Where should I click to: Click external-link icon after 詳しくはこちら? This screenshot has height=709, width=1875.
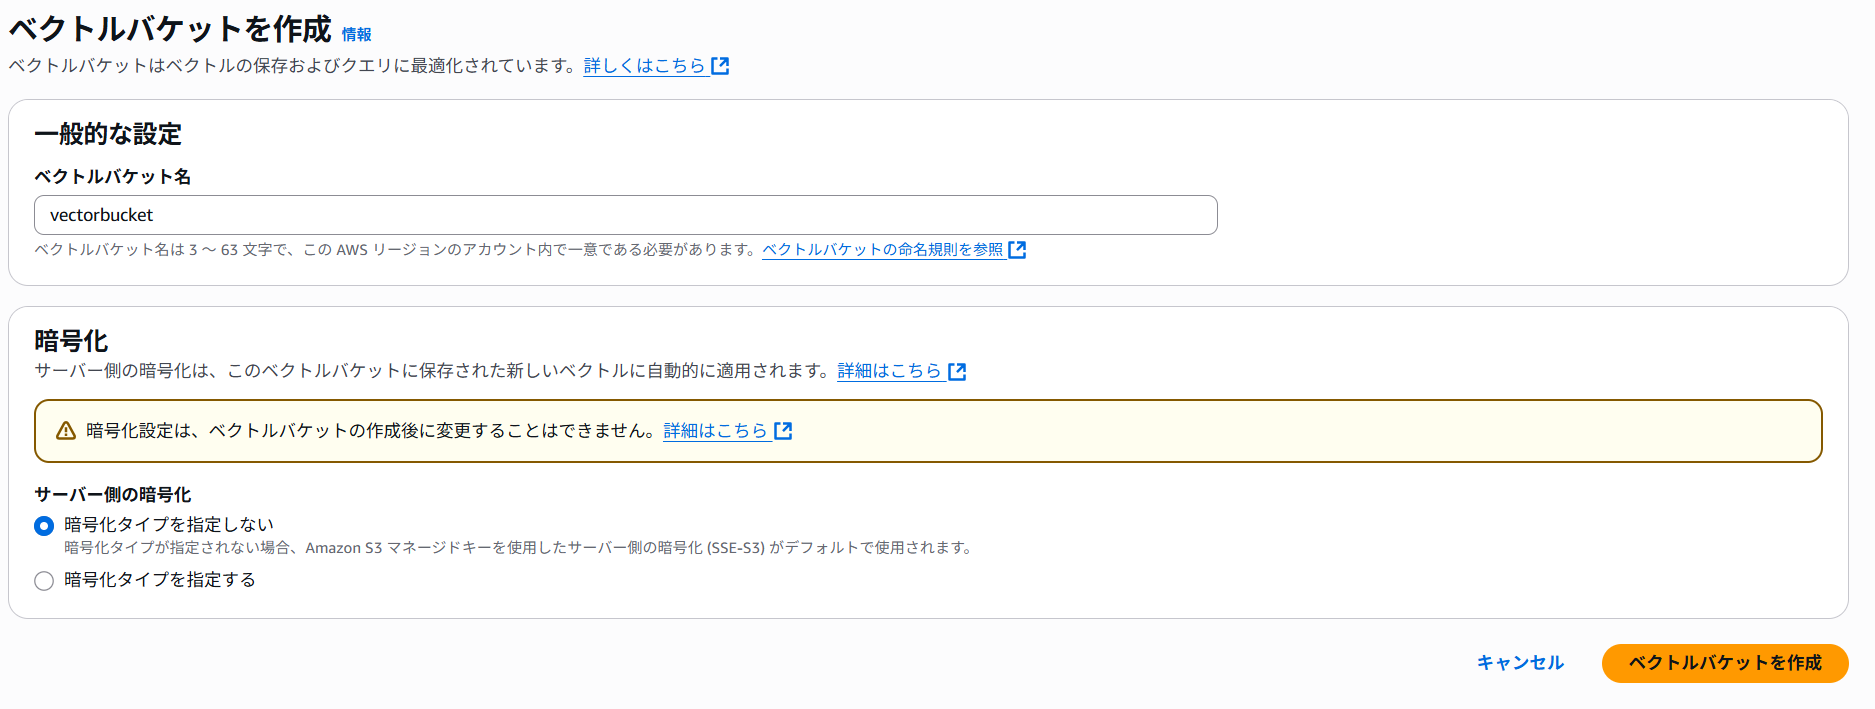click(720, 66)
